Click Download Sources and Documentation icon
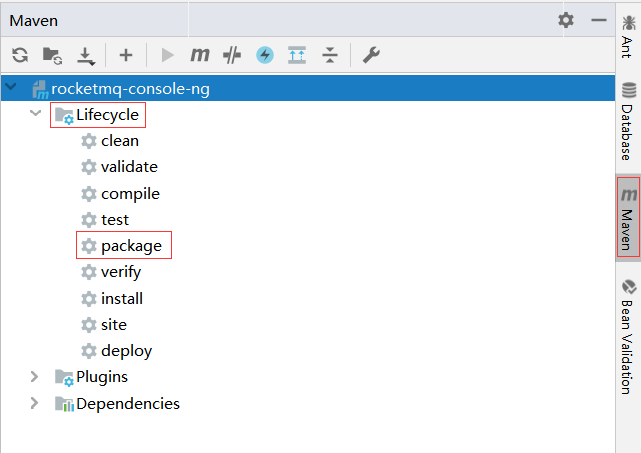 (86, 56)
